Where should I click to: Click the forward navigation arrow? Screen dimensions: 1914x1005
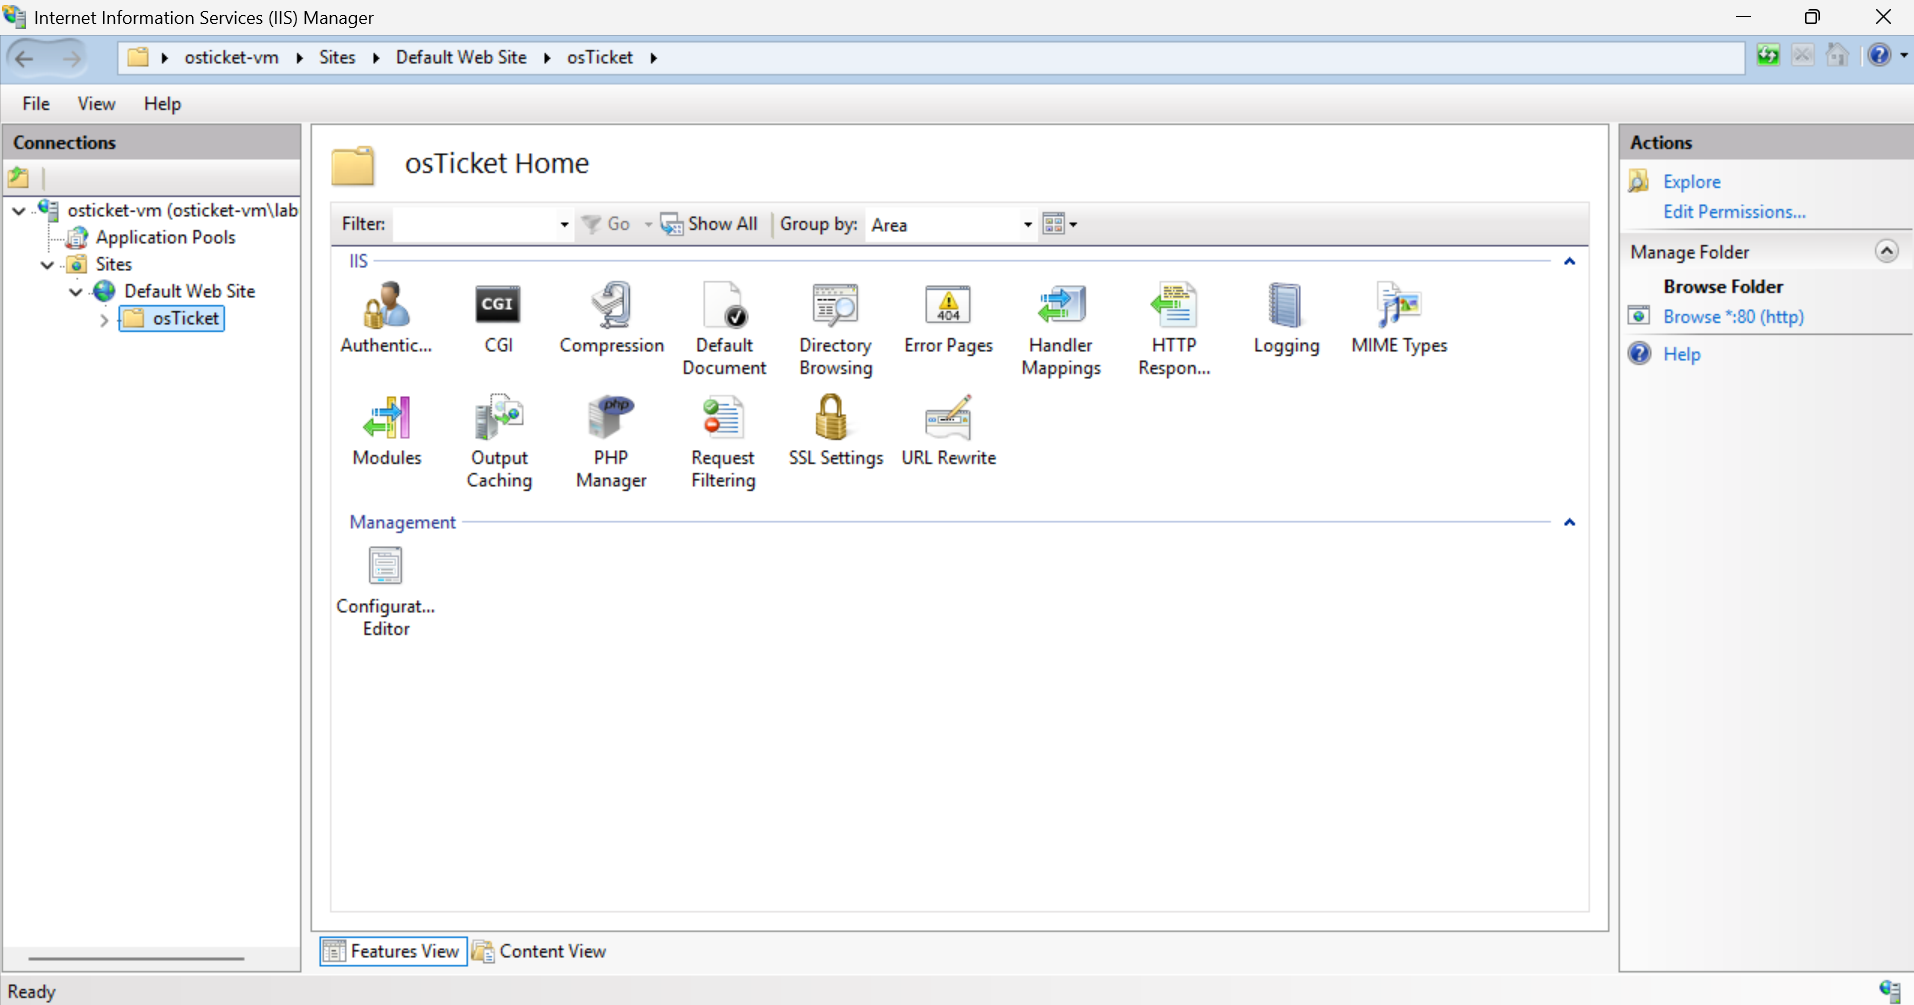click(x=71, y=58)
